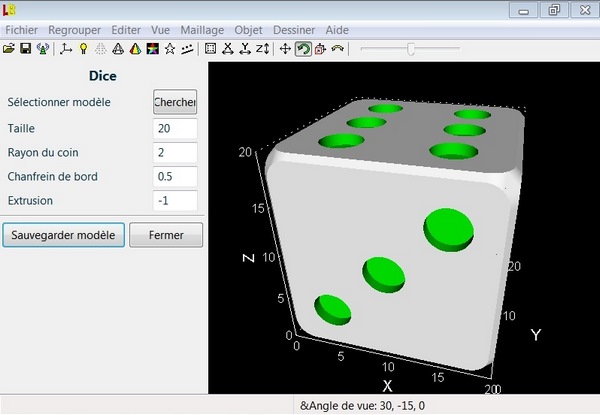Expand the Regrouper menu
The height and width of the screenshot is (415, 600).
pyautogui.click(x=78, y=30)
